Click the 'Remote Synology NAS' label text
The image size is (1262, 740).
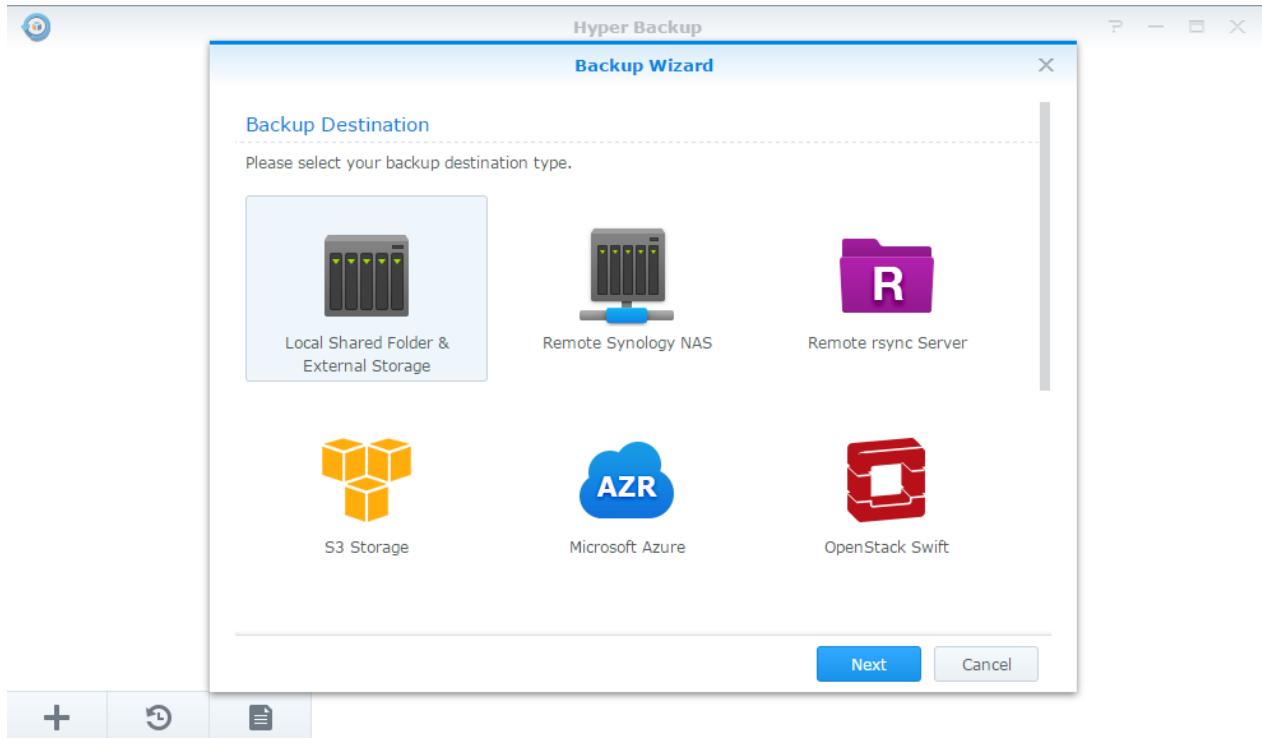627,343
